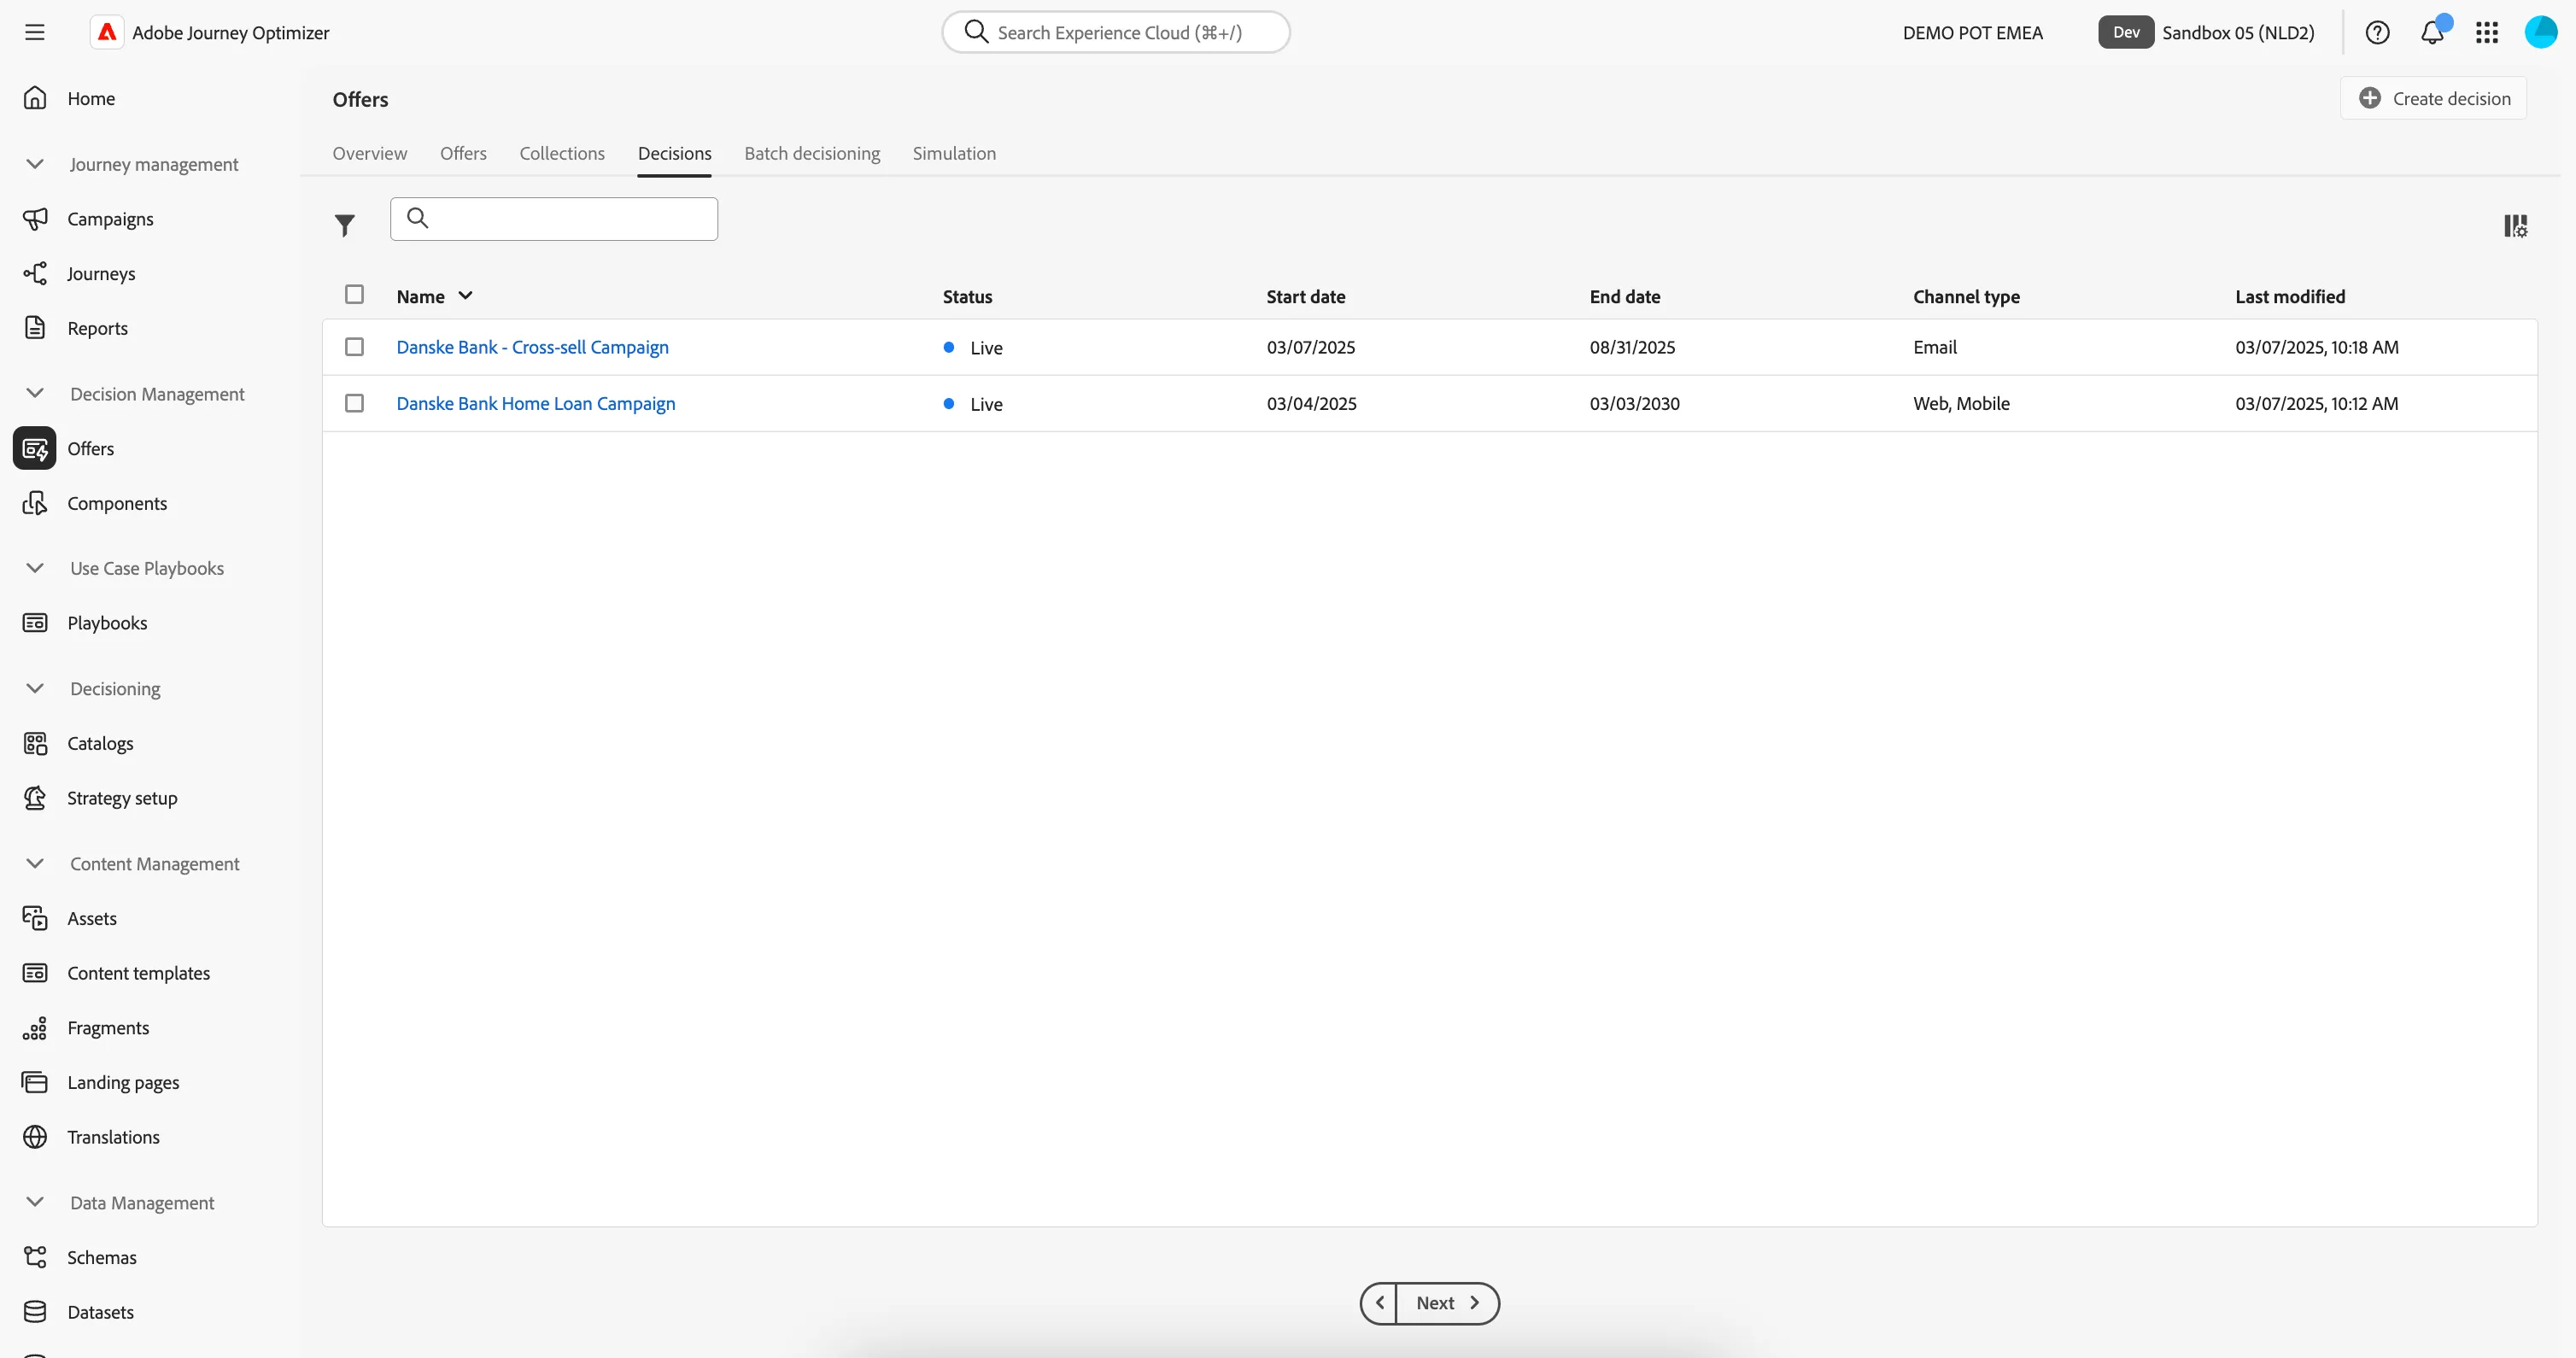Collapse the Journey management section
This screenshot has height=1358, width=2576.
point(35,163)
